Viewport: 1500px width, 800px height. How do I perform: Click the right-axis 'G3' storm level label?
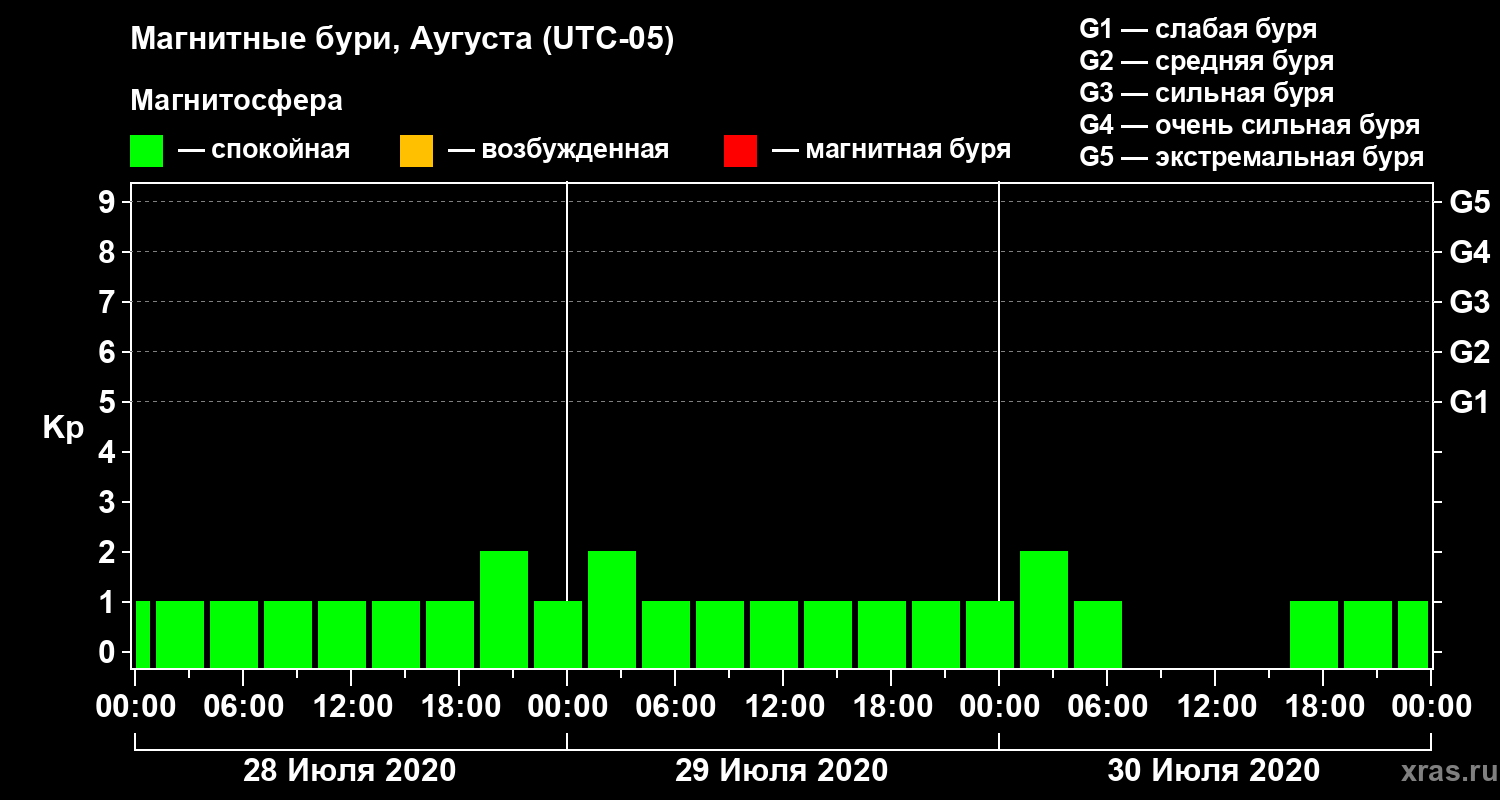[1470, 303]
